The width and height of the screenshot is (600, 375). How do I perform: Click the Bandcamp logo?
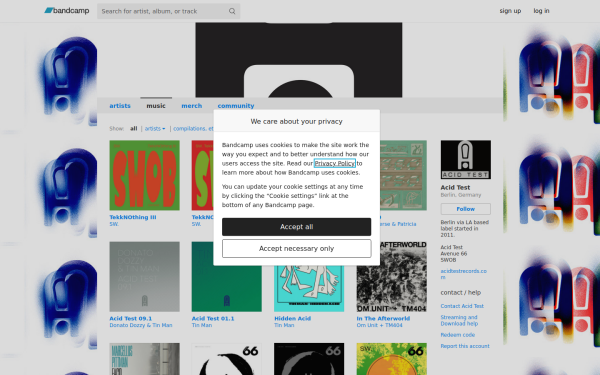(x=67, y=11)
